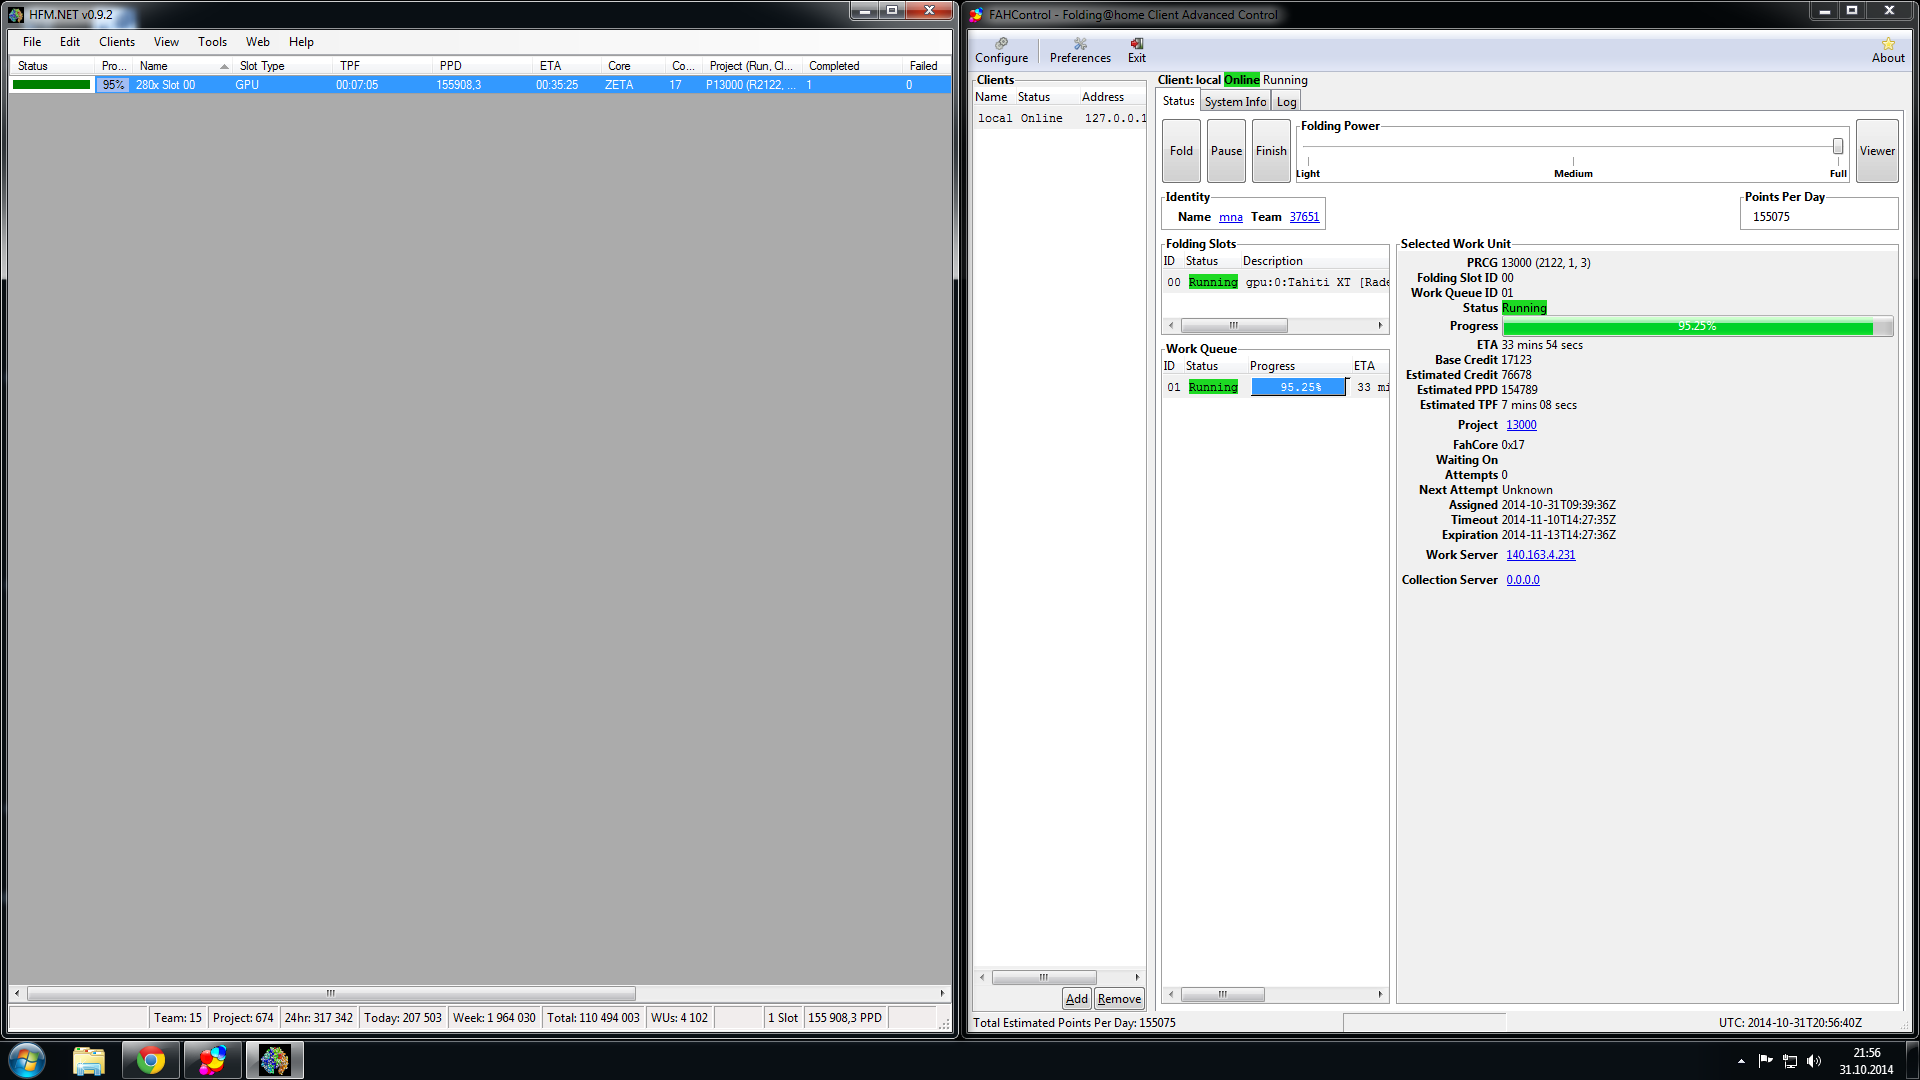The image size is (1920, 1080).
Task: Sort HFM.NET by Core column
Action: (633, 66)
